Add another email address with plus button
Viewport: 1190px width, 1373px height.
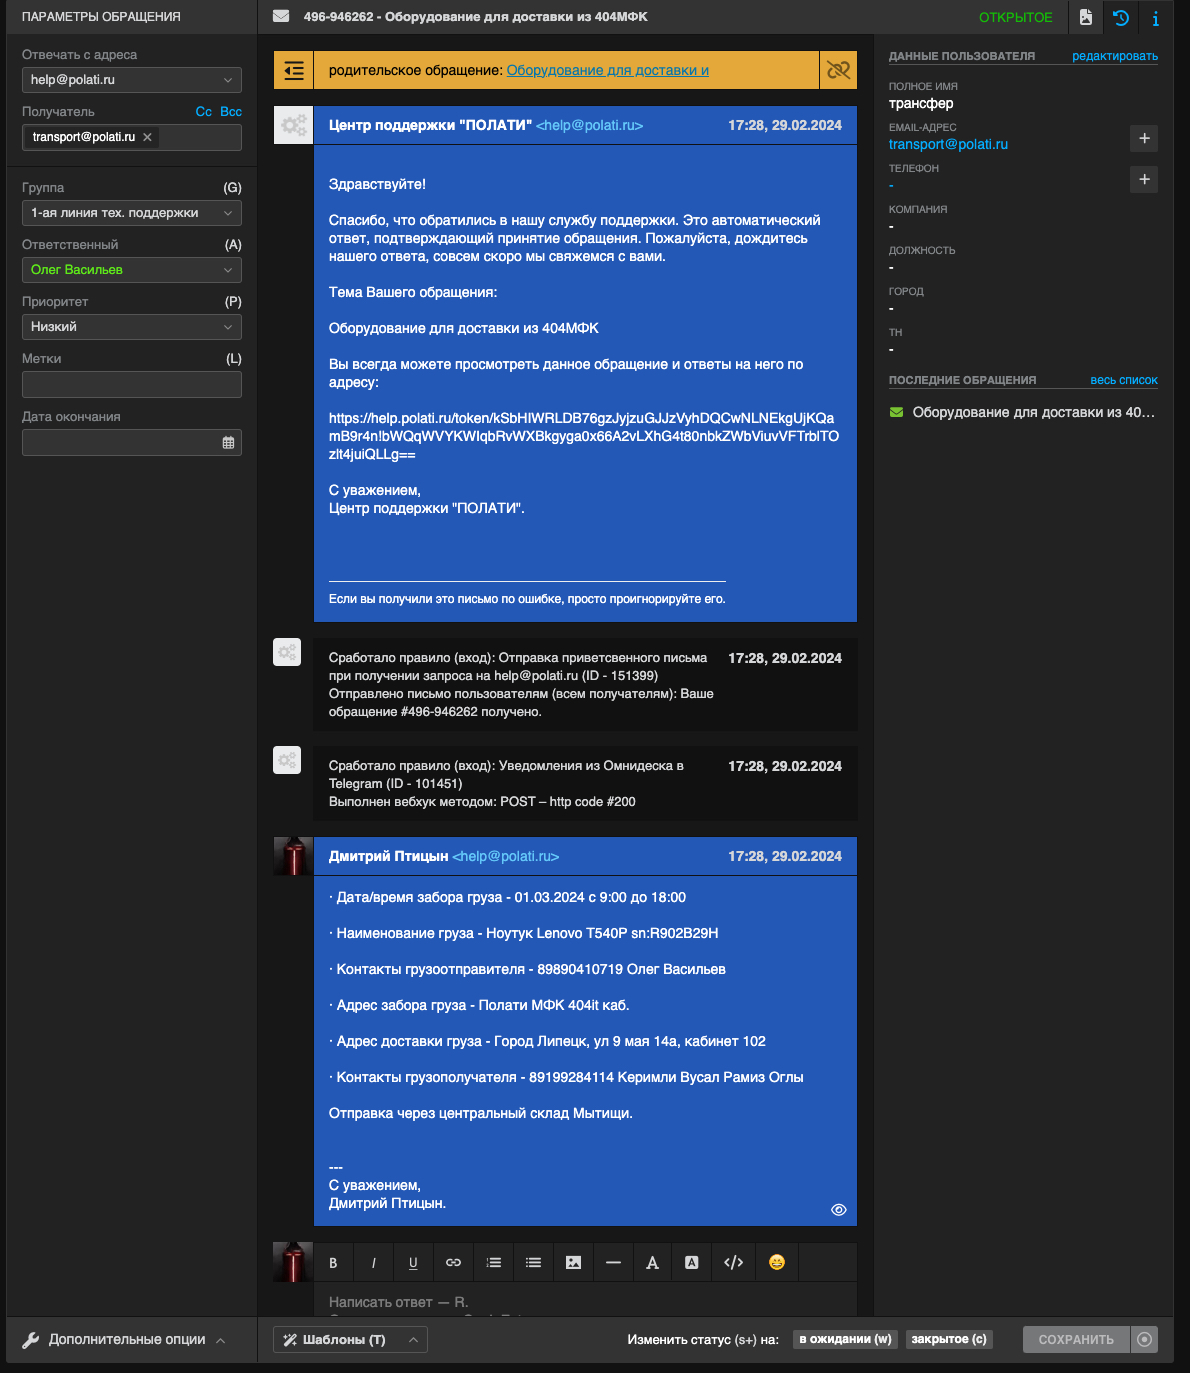click(1144, 138)
